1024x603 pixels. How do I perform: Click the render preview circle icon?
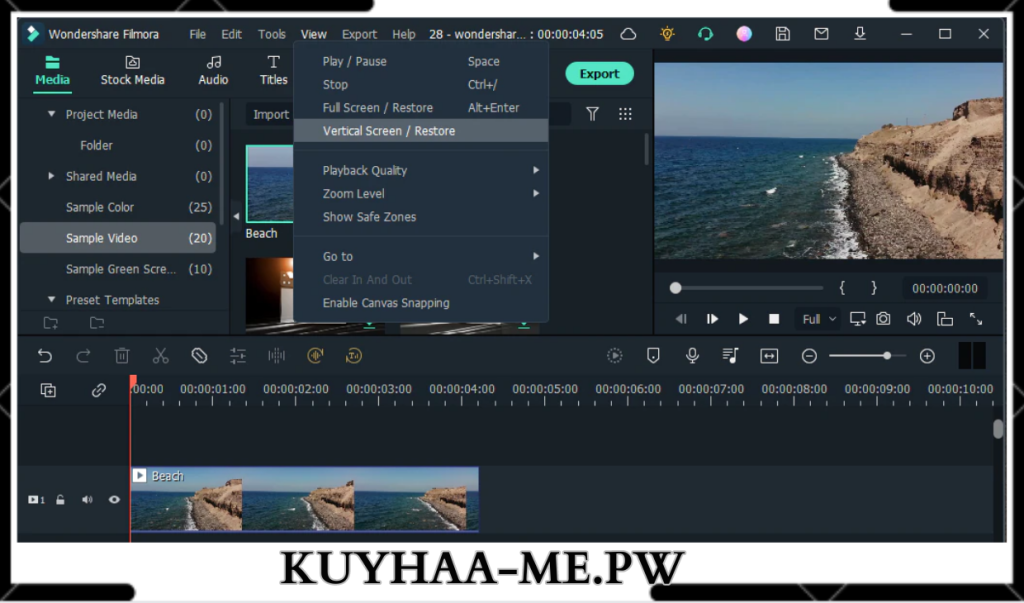tap(615, 356)
